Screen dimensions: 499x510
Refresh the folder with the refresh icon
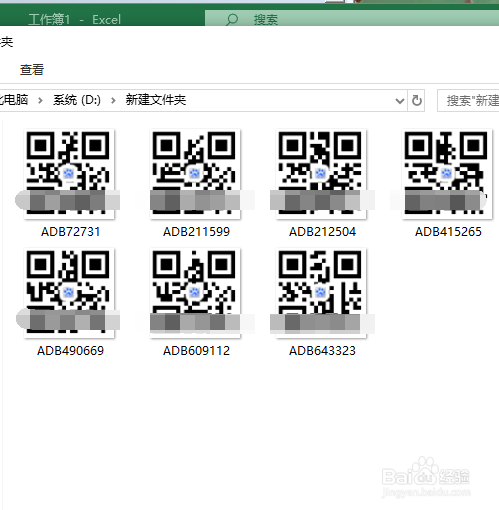pyautogui.click(x=417, y=100)
